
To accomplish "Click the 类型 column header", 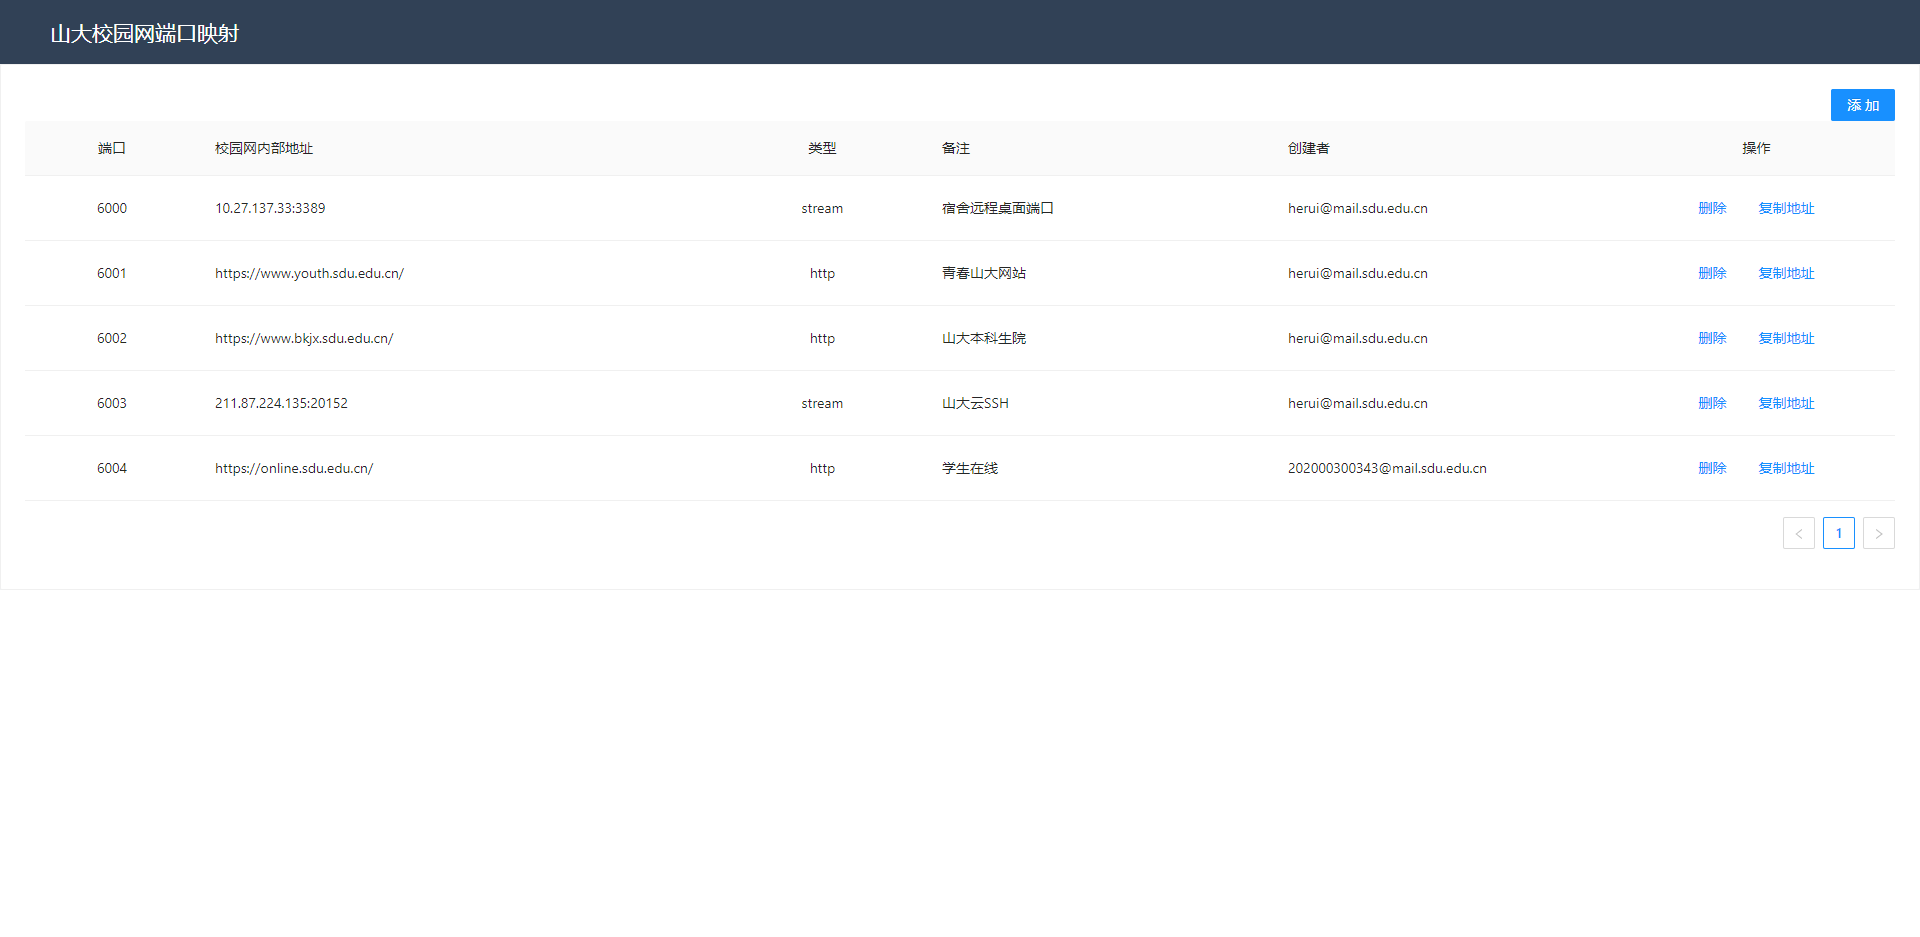I will [x=822, y=148].
